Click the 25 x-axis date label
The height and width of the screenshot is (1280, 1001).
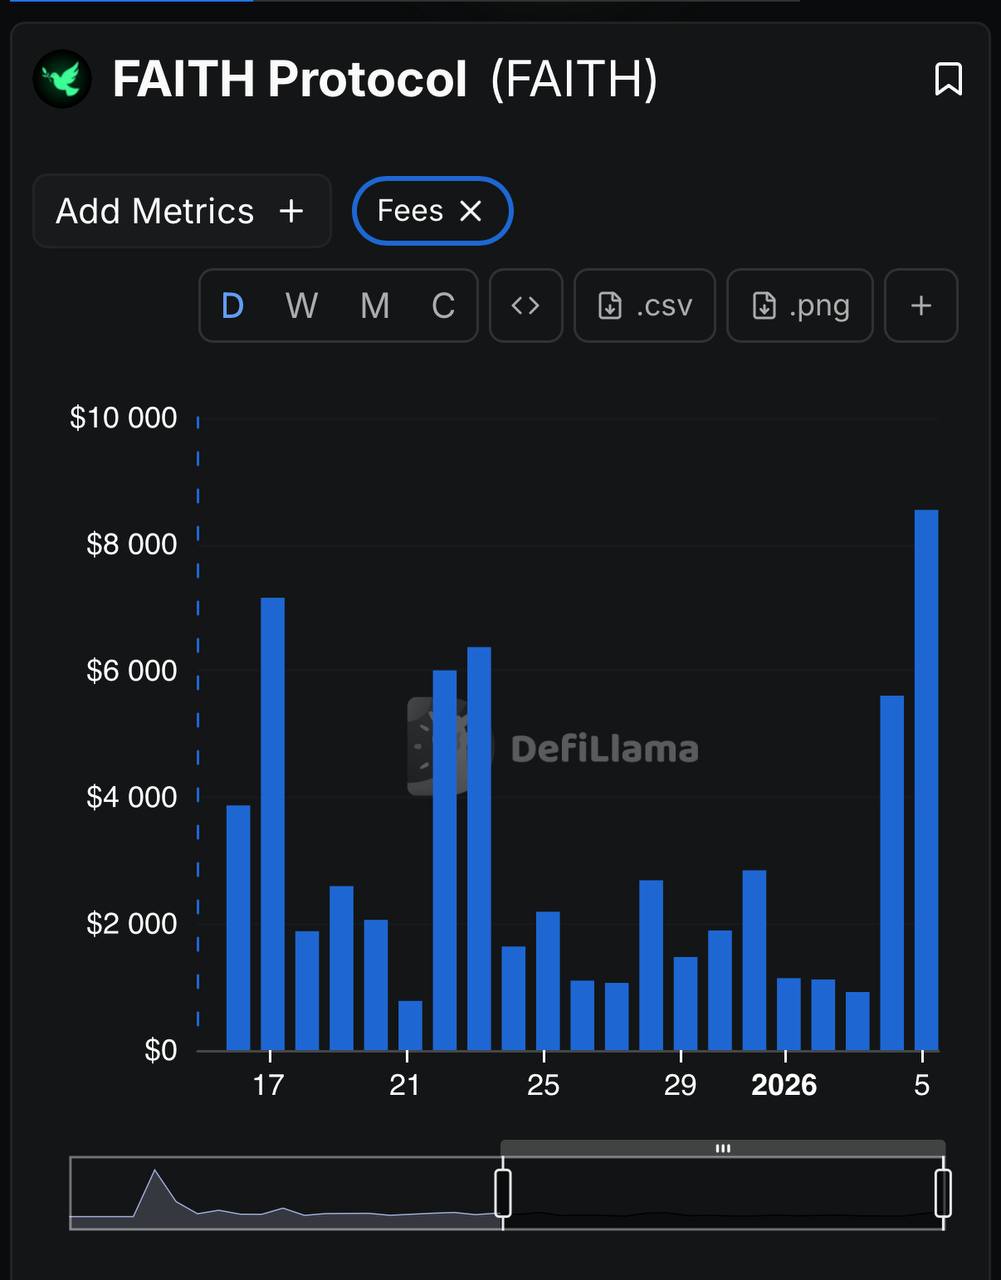543,1085
